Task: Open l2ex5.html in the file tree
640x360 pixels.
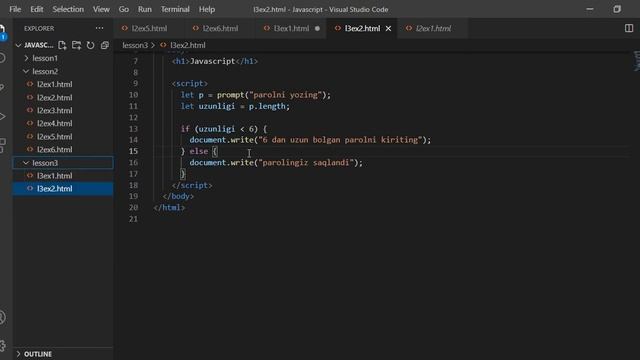Action: pos(63,136)
